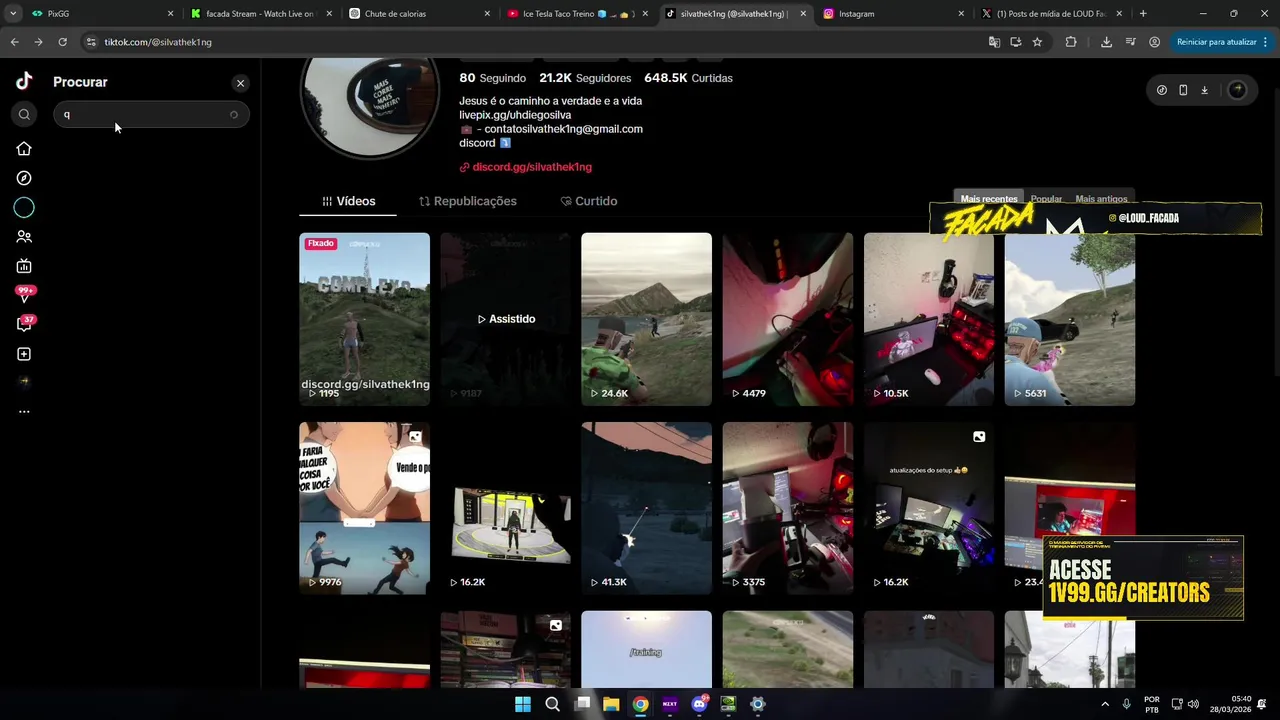Open the video with 24.6K views

click(x=646, y=319)
